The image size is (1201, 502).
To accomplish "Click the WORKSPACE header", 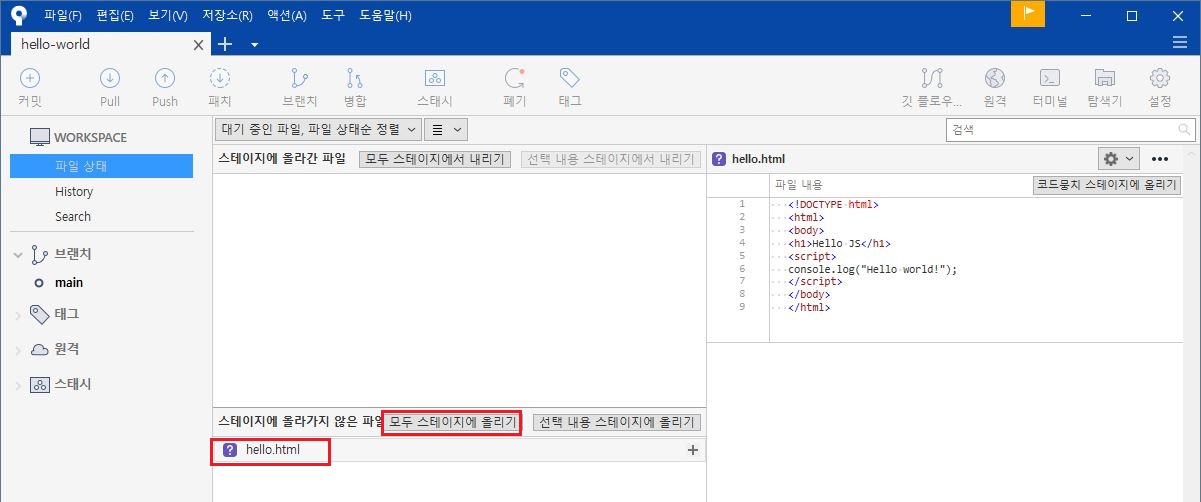I will pyautogui.click(x=78, y=137).
